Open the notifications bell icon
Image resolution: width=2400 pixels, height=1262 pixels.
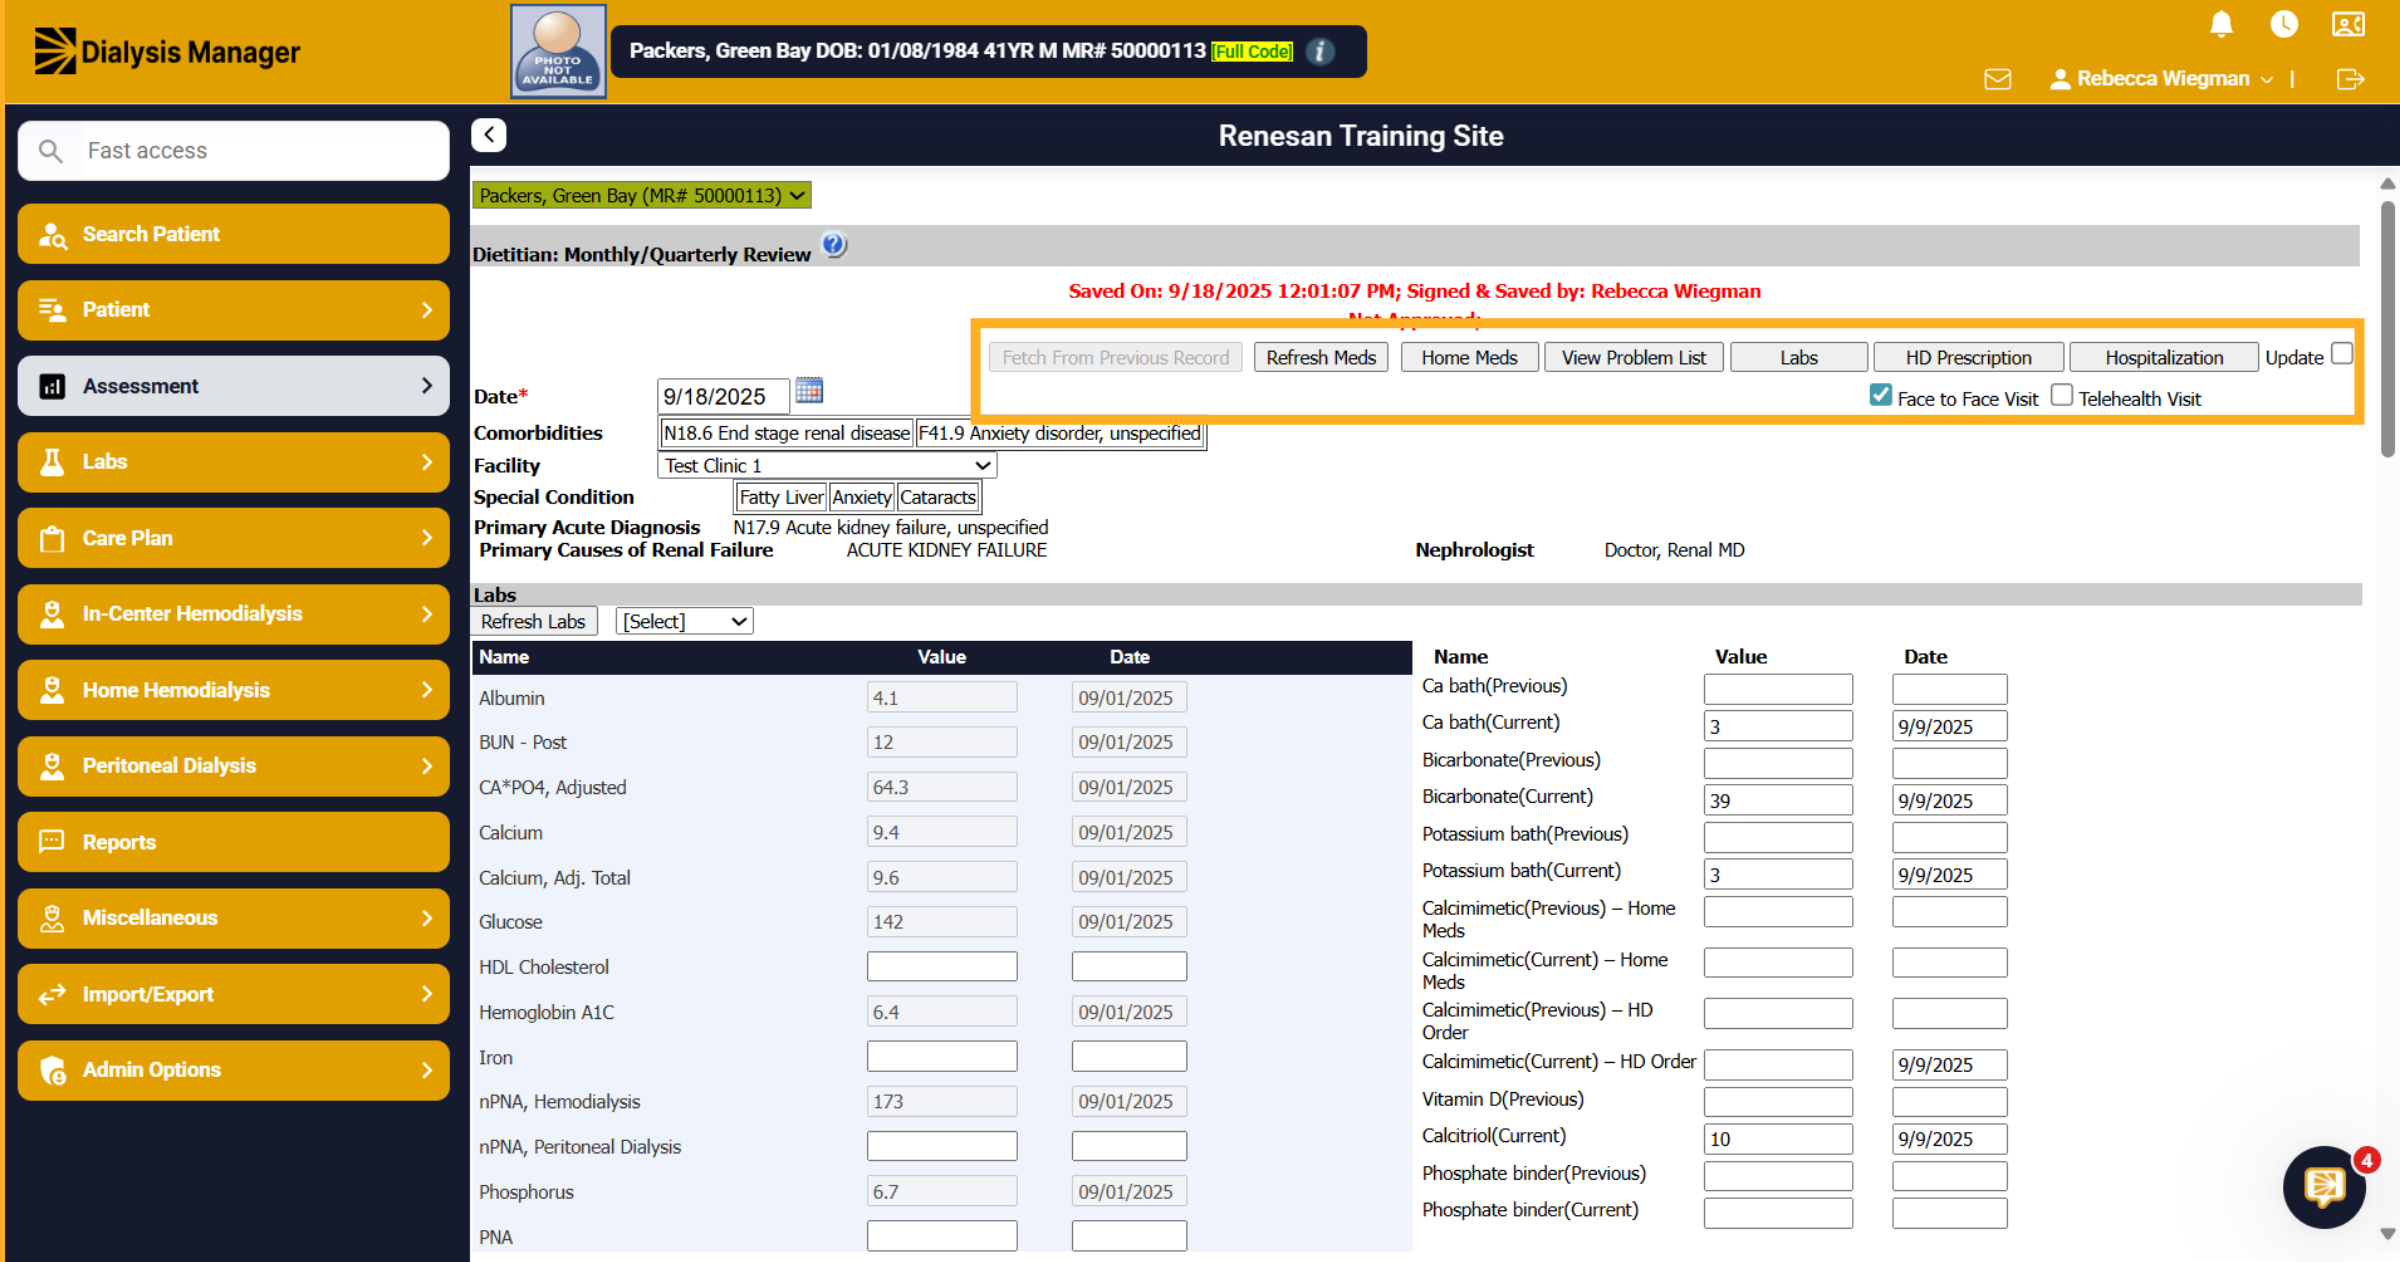tap(2221, 24)
